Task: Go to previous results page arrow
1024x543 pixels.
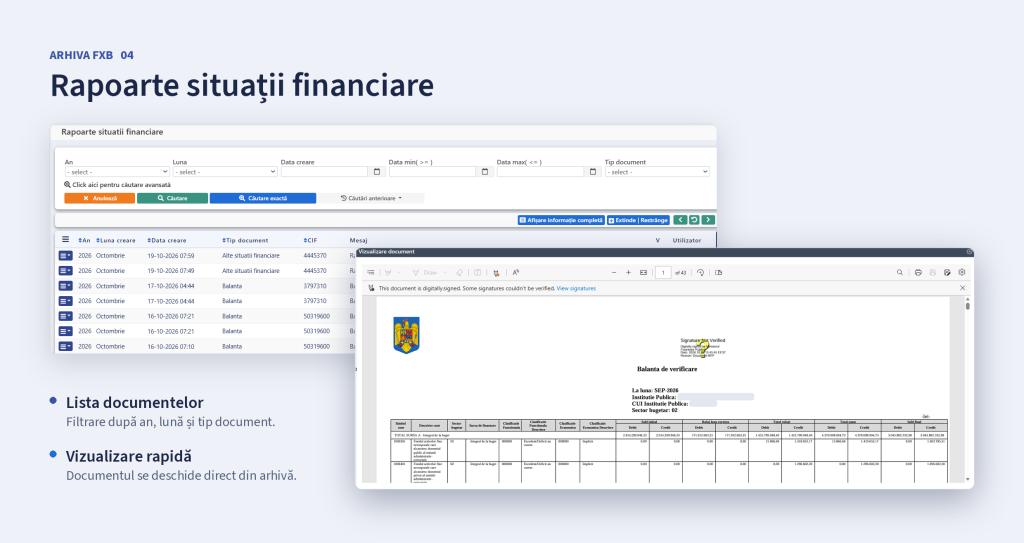Action: coord(680,220)
